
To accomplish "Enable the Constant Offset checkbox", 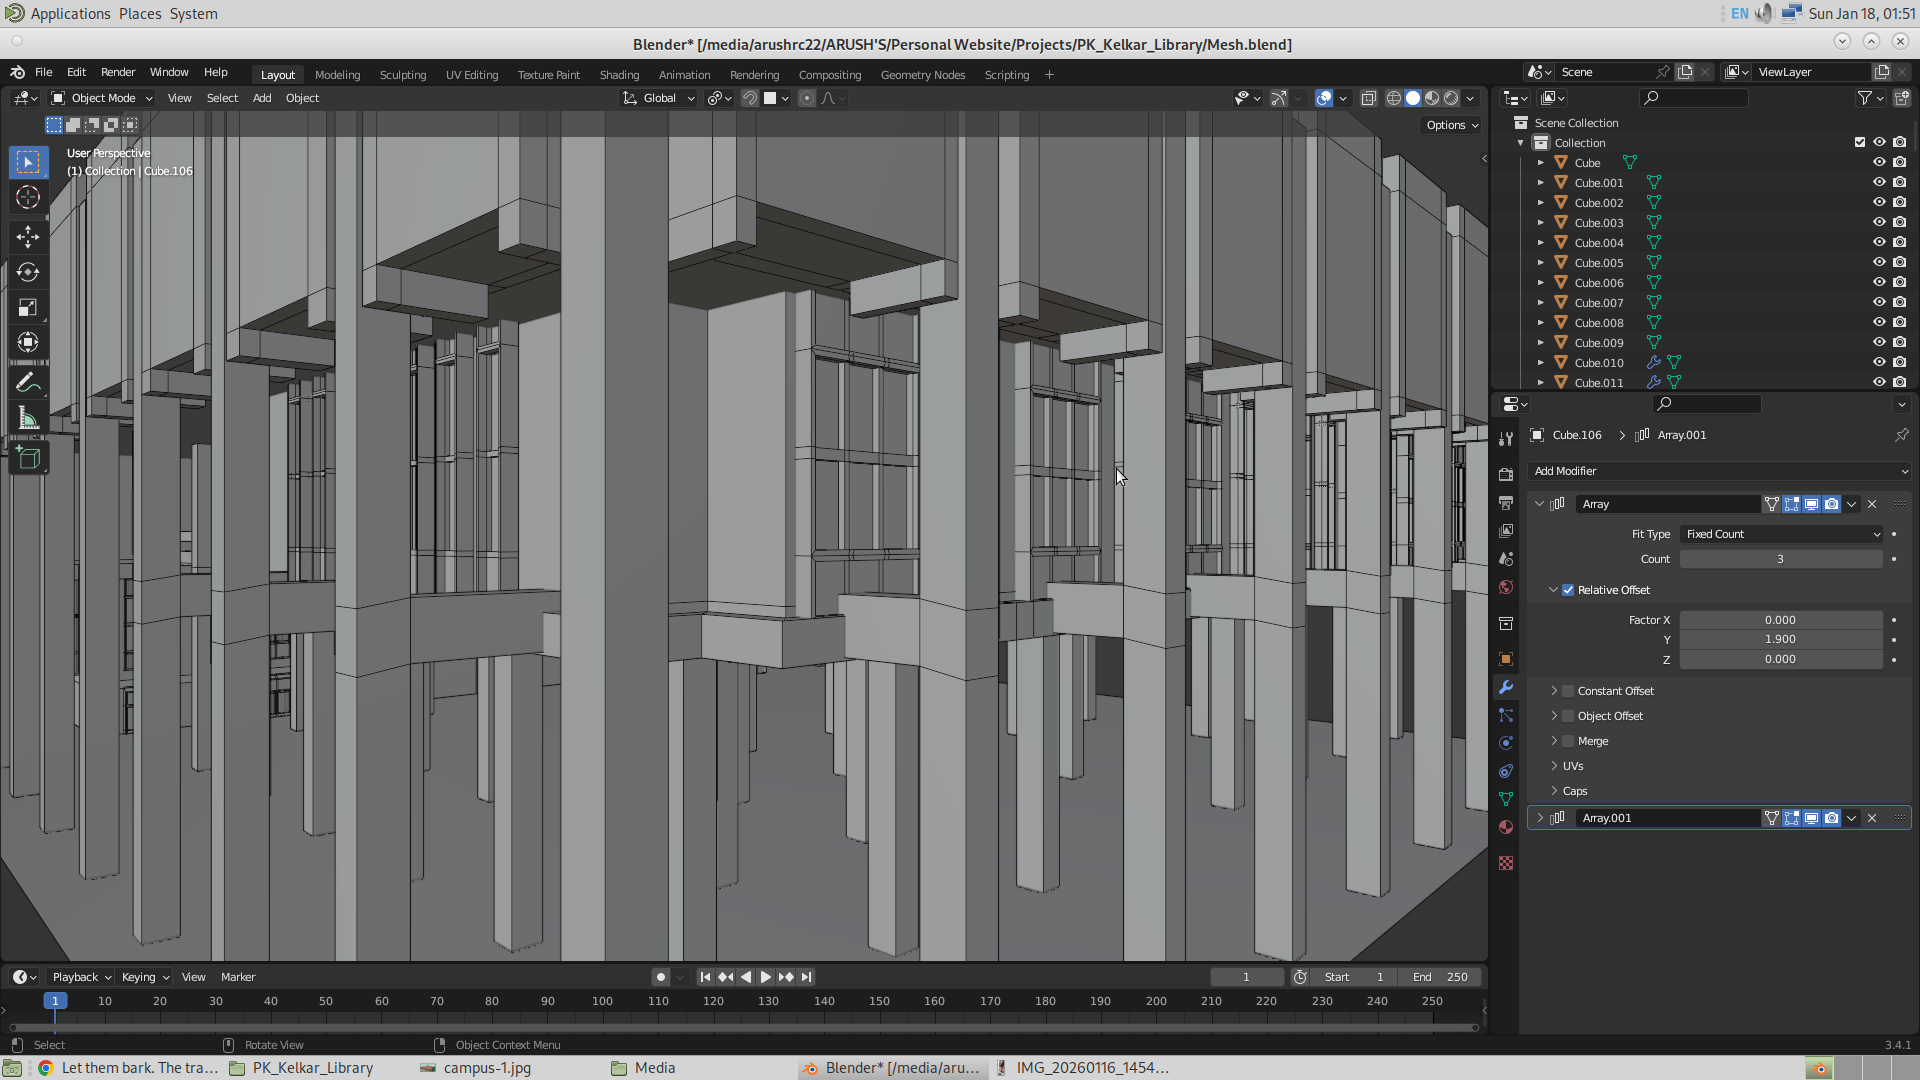I will pos(1568,691).
